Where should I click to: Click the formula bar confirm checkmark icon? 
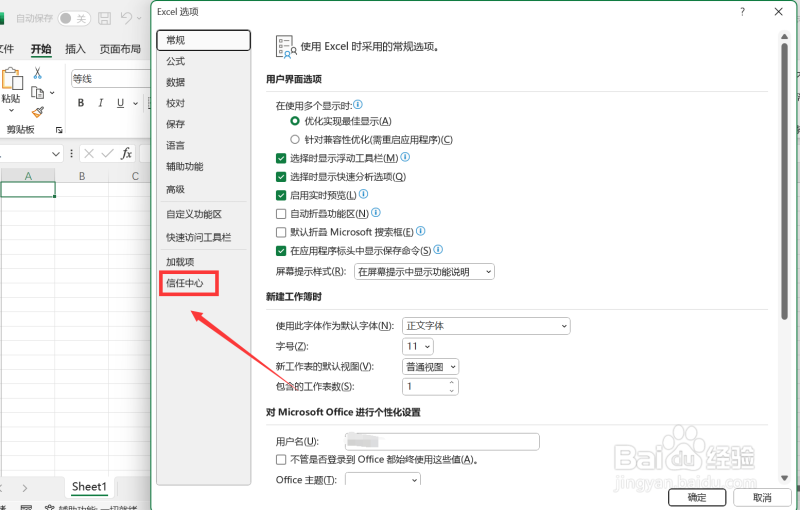click(x=107, y=154)
